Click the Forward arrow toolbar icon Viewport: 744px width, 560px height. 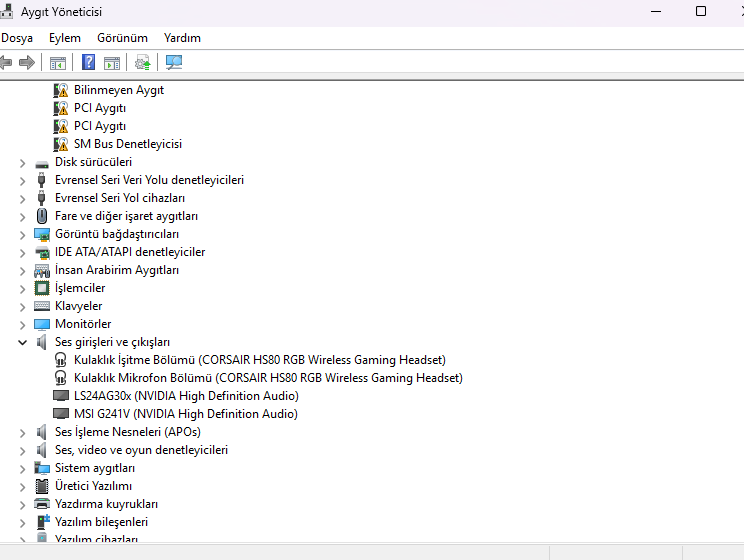[27, 62]
